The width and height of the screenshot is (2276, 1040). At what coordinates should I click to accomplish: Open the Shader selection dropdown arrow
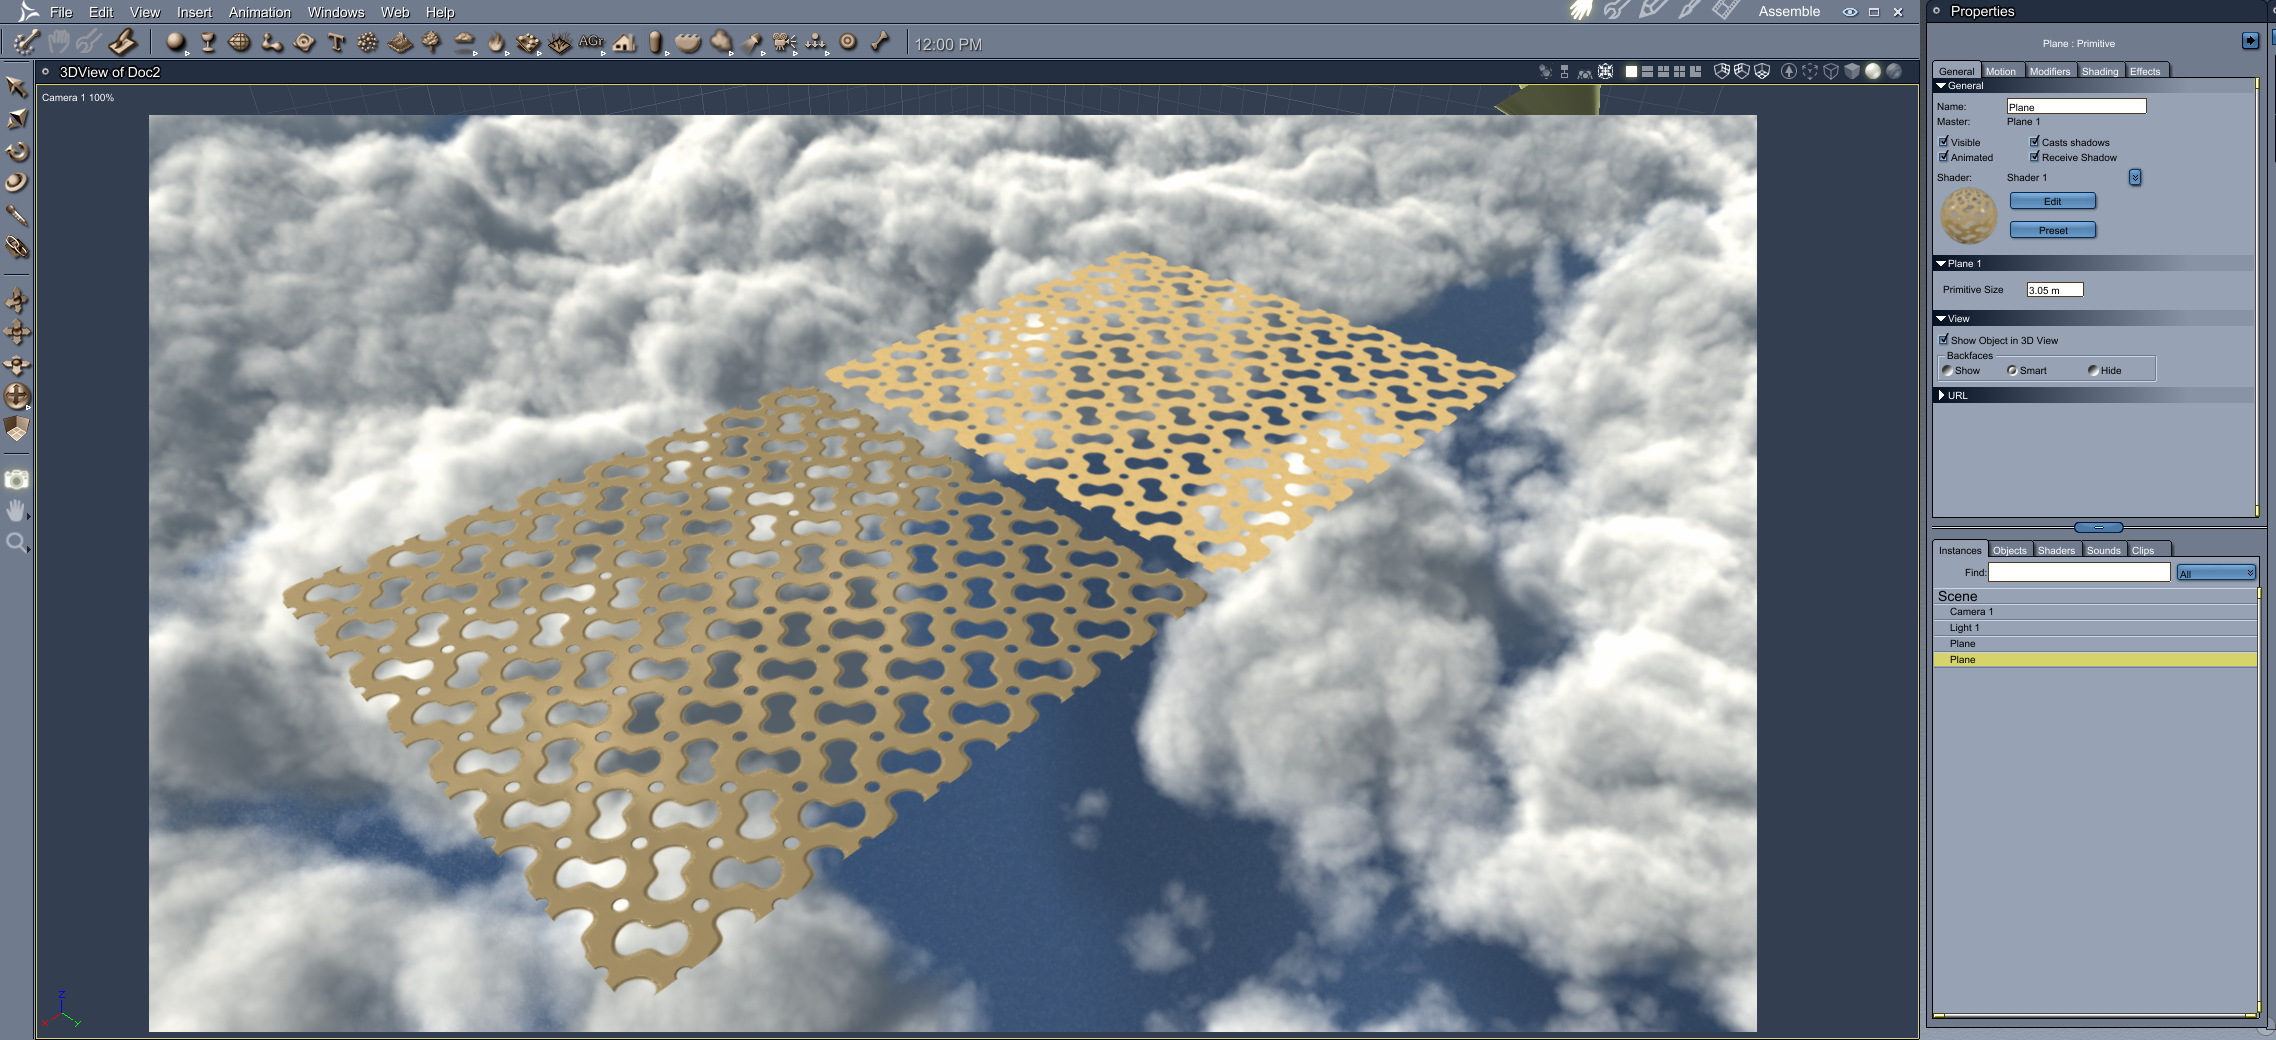coord(2135,177)
